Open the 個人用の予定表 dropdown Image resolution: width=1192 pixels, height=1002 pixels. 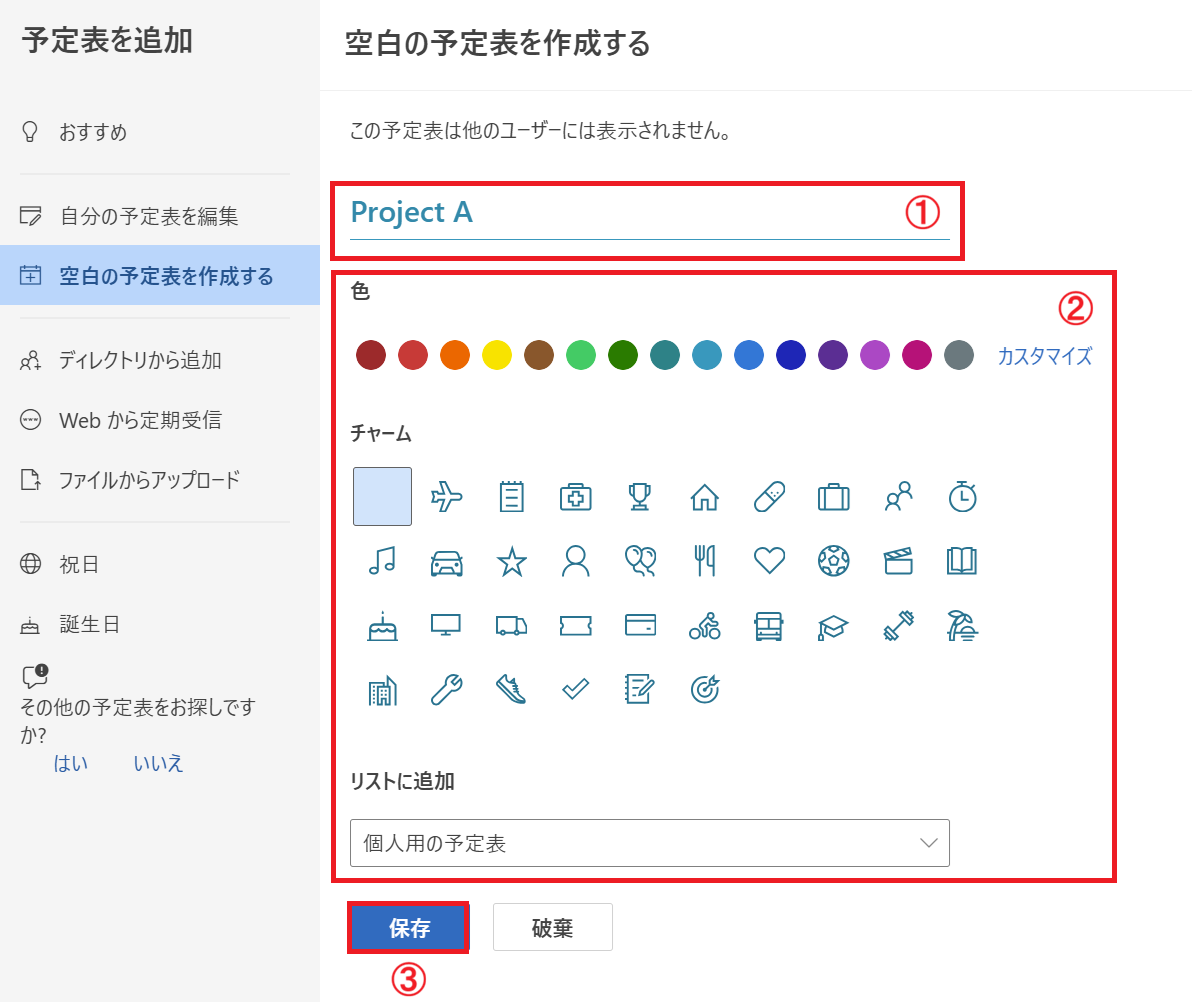pyautogui.click(x=649, y=843)
